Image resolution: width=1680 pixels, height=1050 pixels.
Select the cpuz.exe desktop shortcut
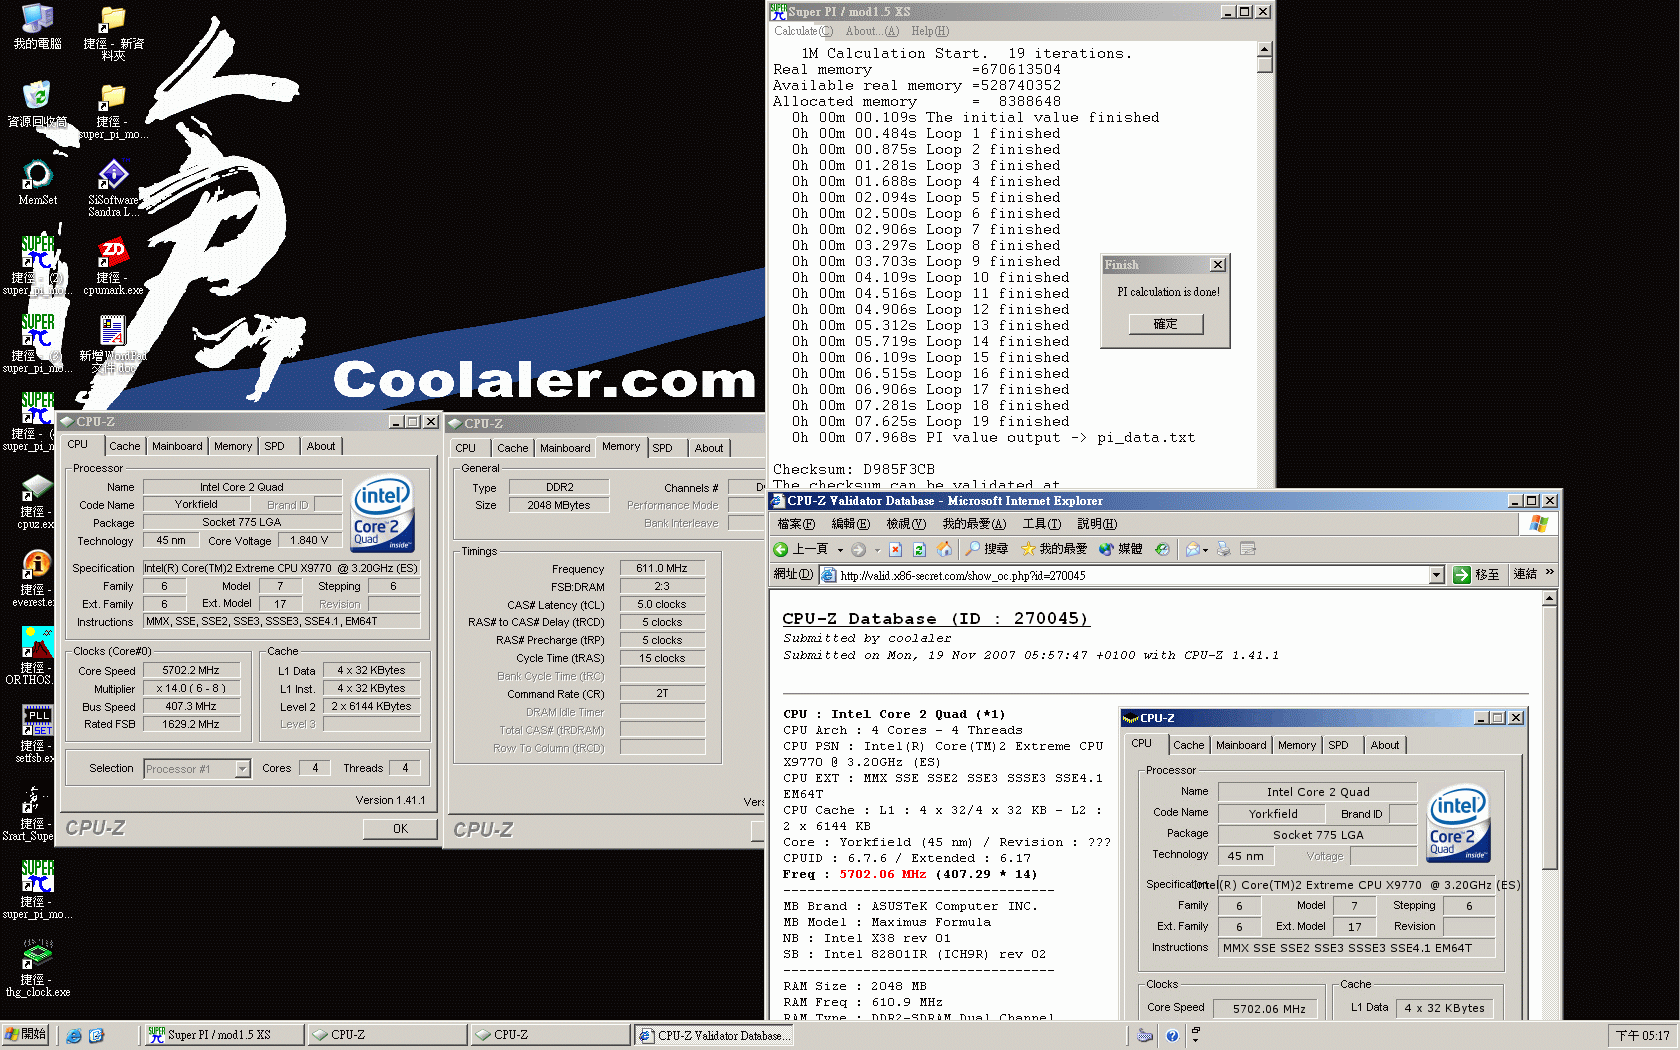click(x=36, y=500)
